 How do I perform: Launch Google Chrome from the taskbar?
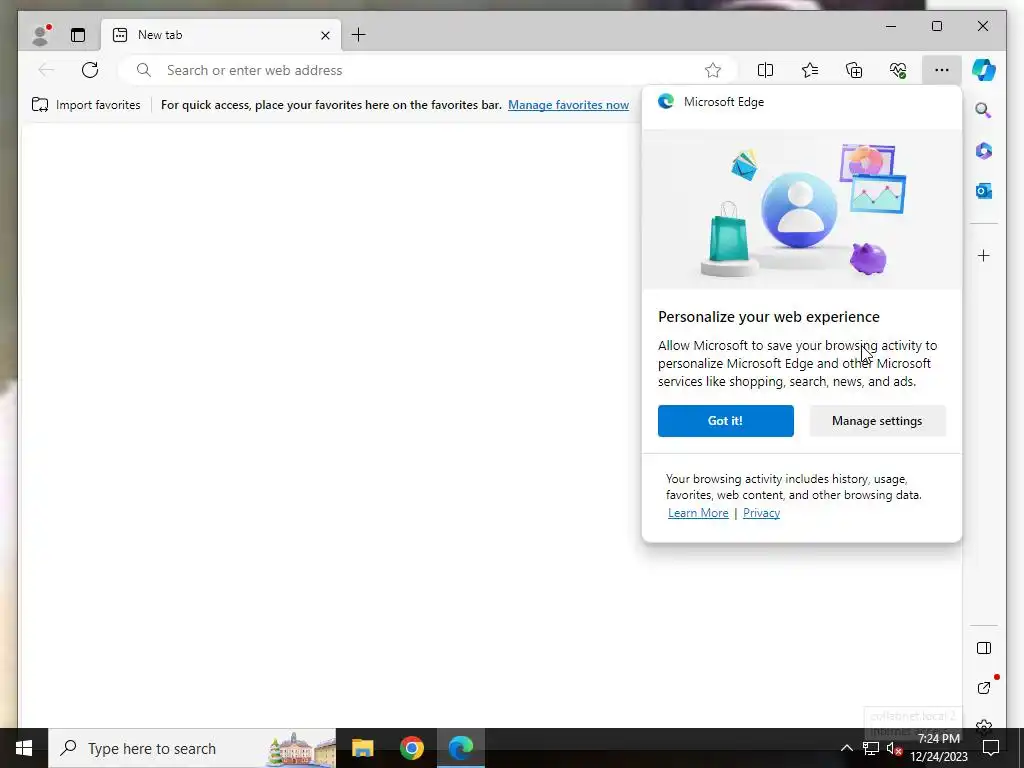click(x=411, y=748)
